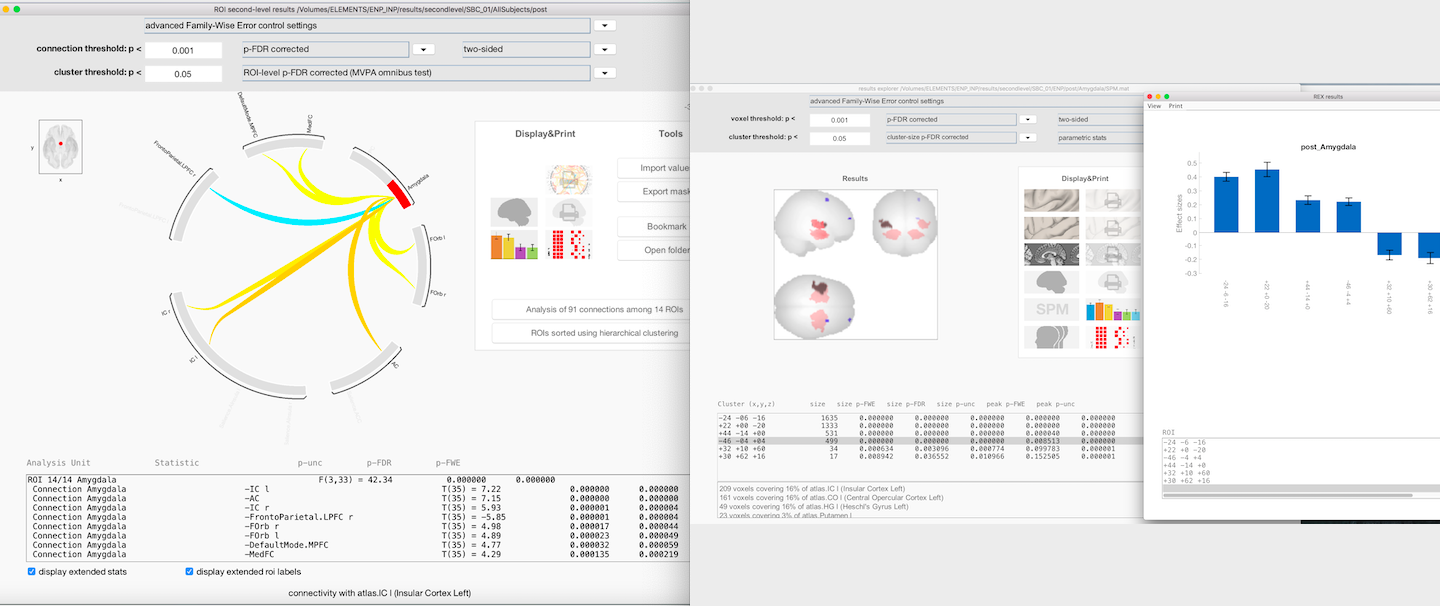Viewport: 1440px width, 606px height.
Task: Open the ROI-level cluster threshold dropdown arrow
Action: pyautogui.click(x=604, y=73)
